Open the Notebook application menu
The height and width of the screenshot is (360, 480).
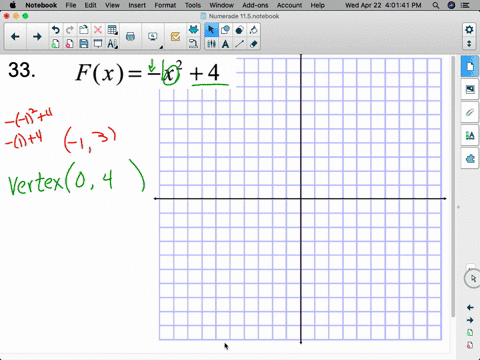[x=41, y=5]
